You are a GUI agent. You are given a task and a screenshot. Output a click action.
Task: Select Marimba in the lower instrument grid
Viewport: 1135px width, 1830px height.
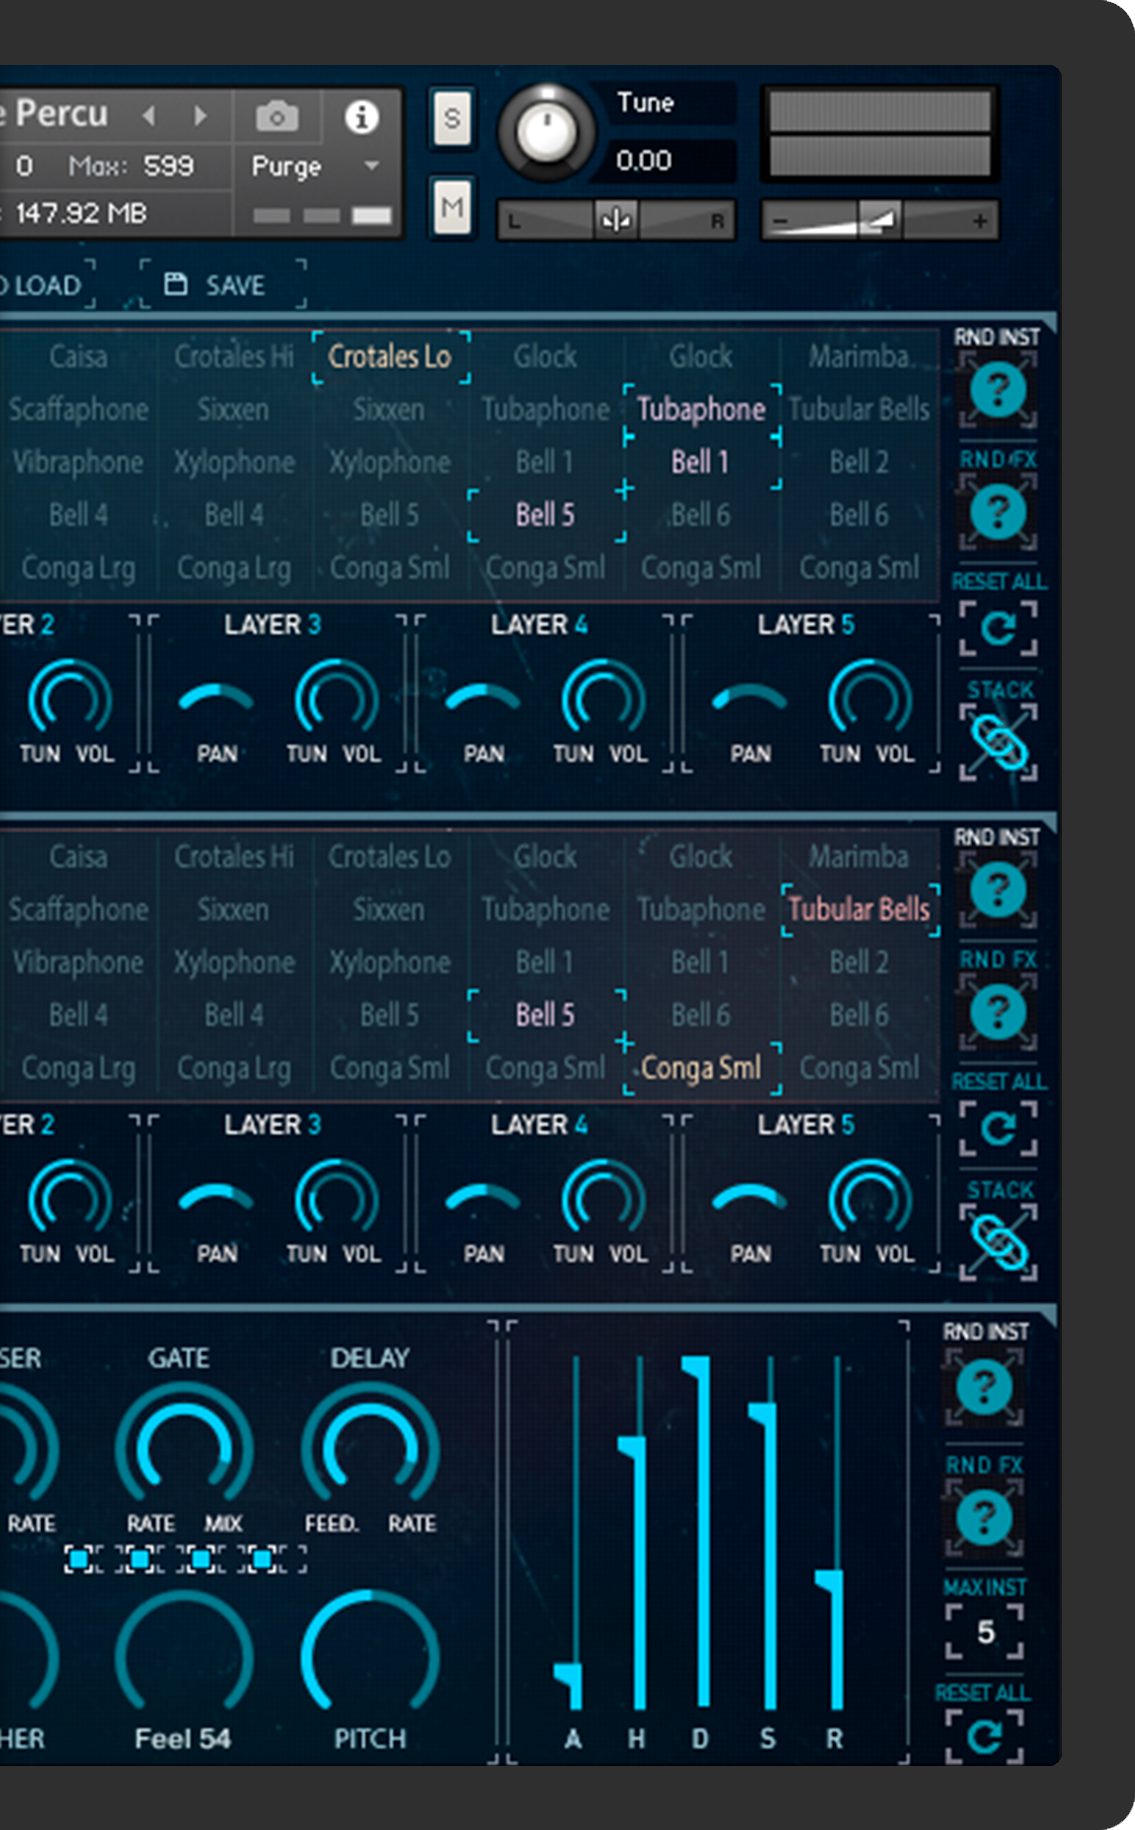pyautogui.click(x=859, y=857)
